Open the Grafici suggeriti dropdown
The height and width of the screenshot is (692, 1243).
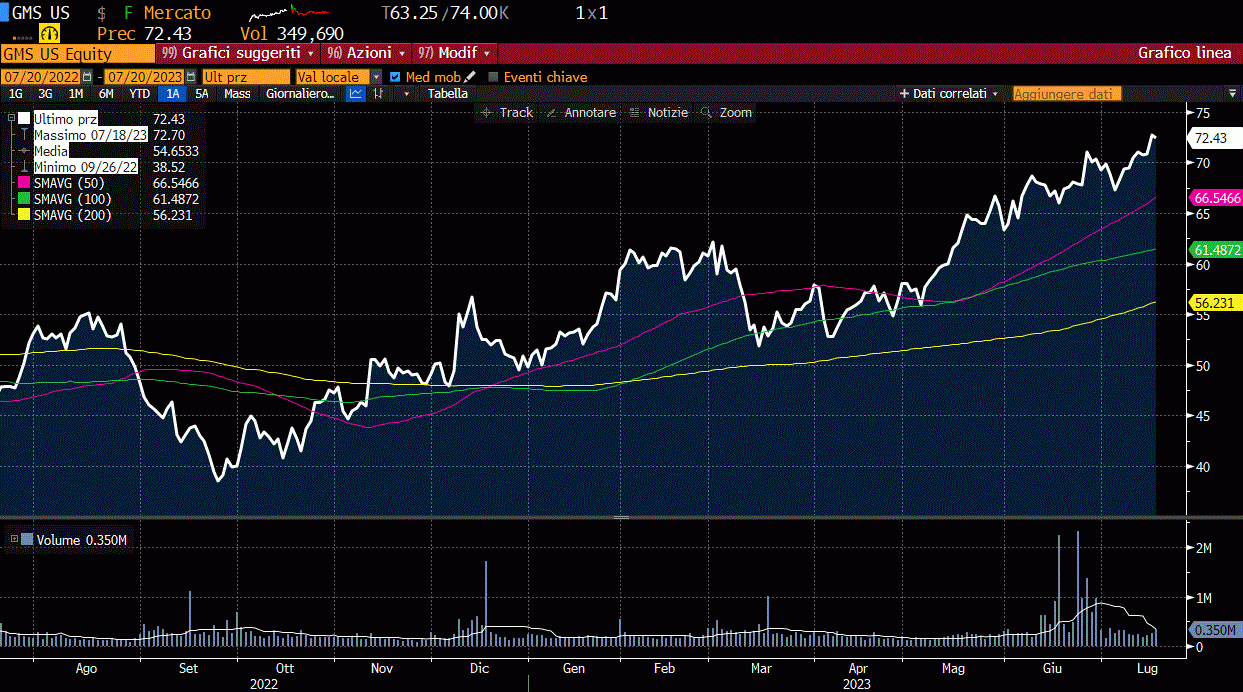click(x=239, y=53)
